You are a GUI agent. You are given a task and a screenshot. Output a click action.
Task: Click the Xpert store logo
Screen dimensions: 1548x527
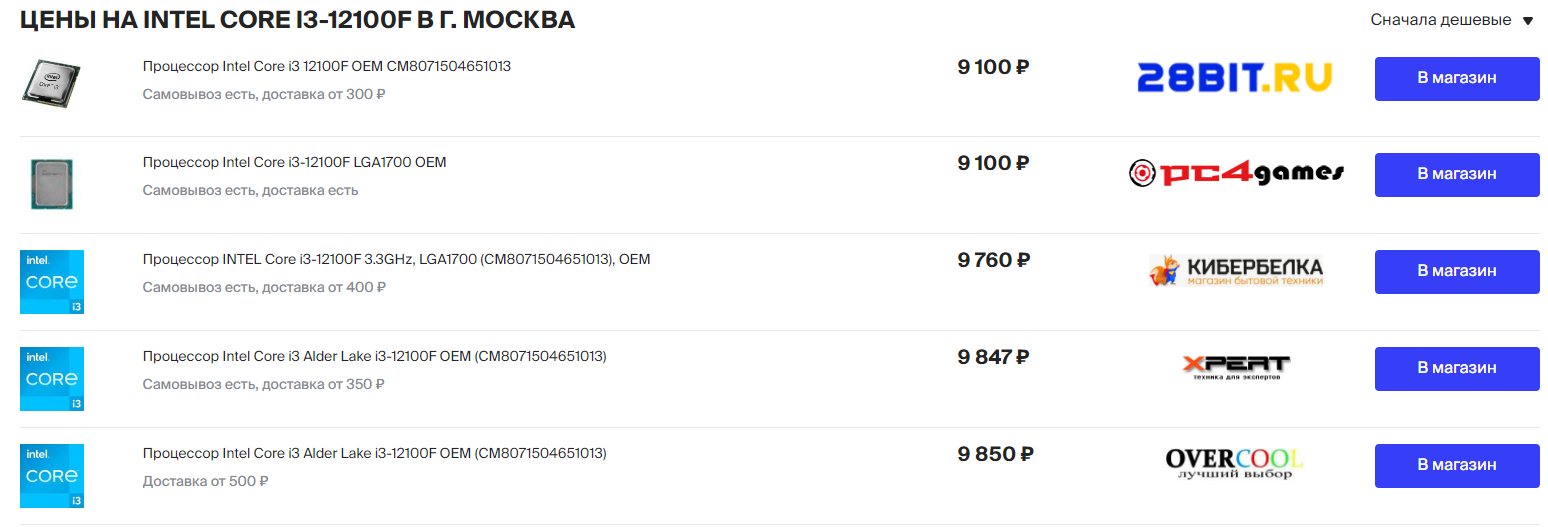tap(1236, 368)
